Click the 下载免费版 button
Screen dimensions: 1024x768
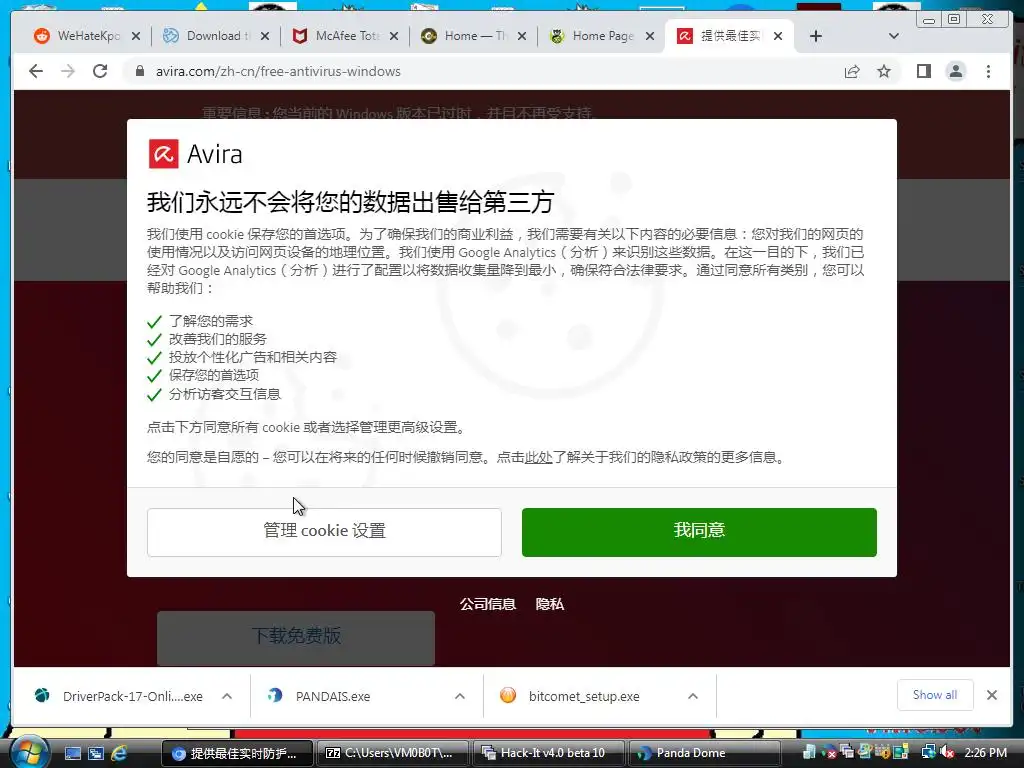[296, 637]
